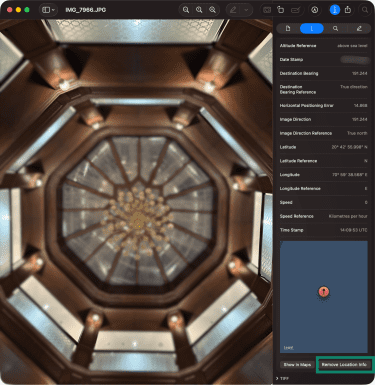
Task: Click the 'True direction' value
Action: click(354, 87)
